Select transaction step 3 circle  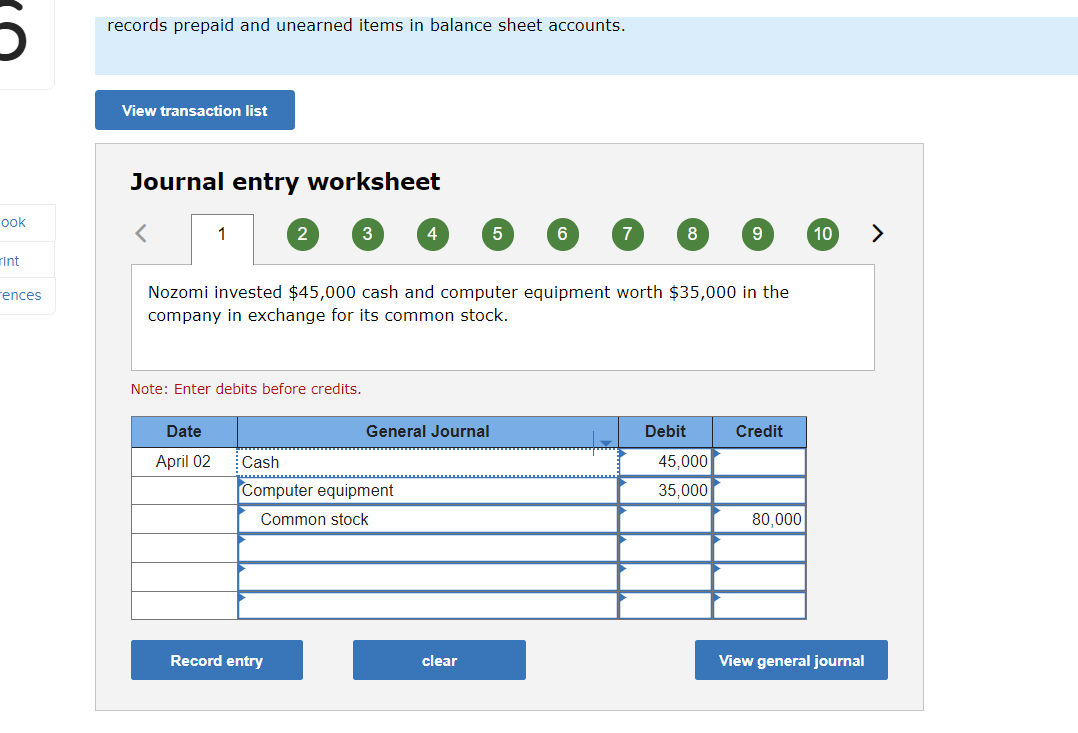click(367, 234)
